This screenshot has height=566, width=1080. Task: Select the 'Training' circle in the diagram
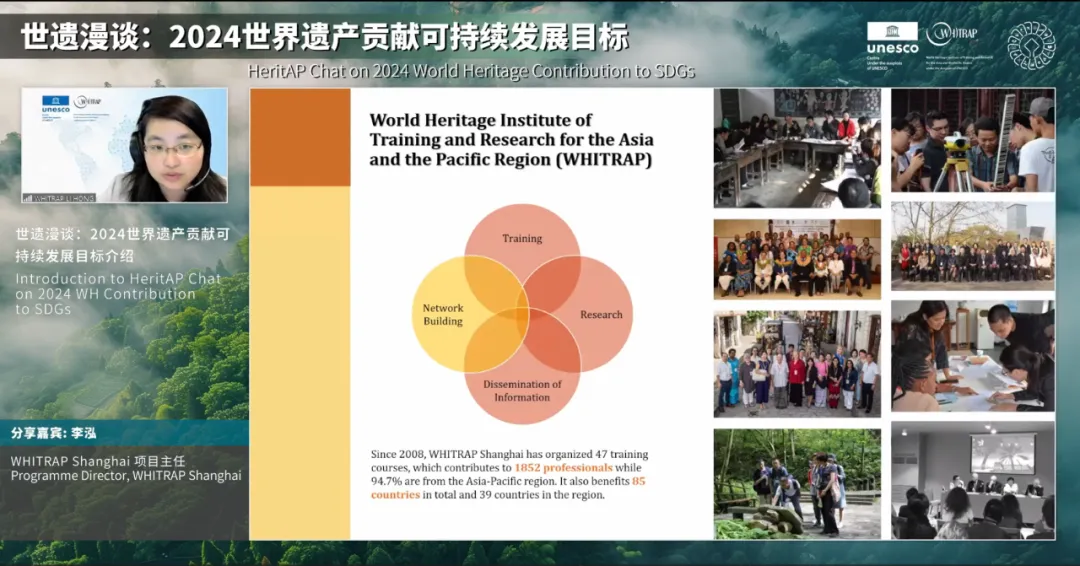coord(522,238)
